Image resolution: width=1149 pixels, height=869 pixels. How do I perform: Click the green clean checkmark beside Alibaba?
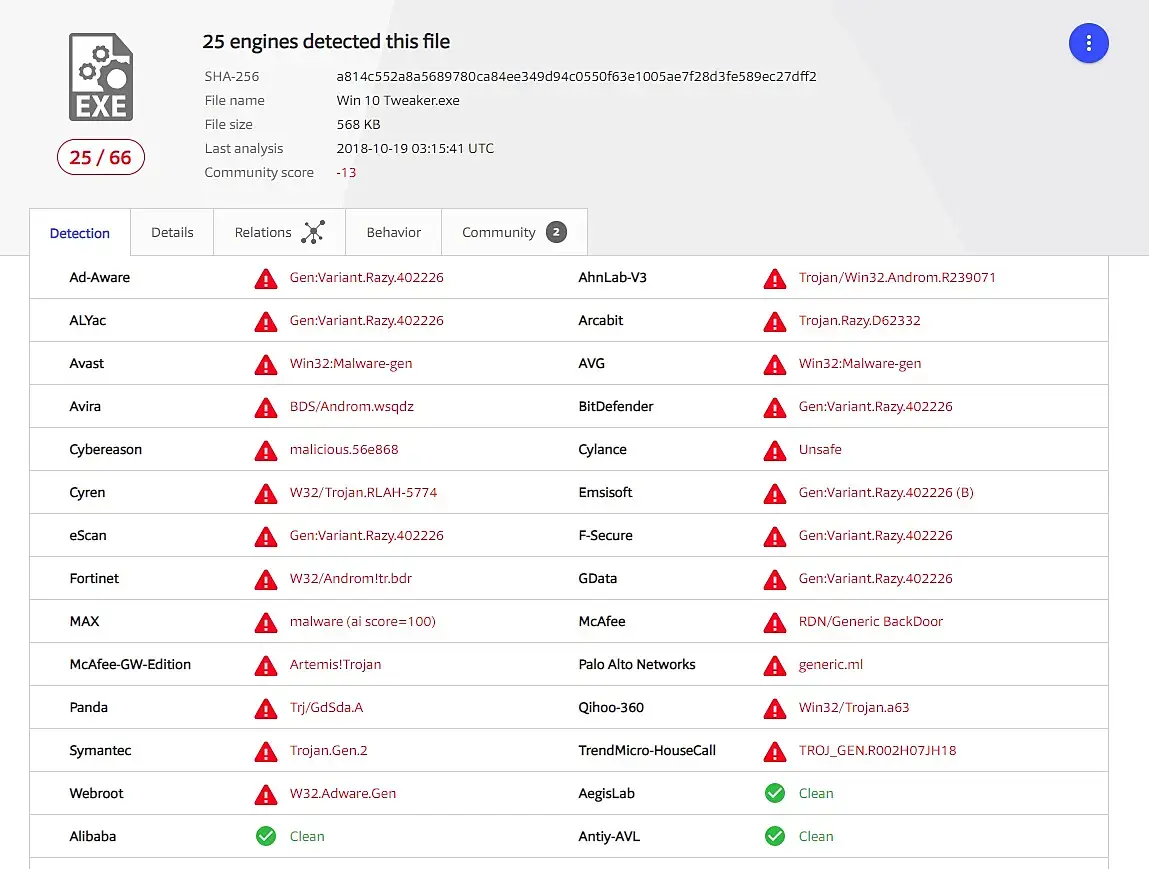pos(266,836)
